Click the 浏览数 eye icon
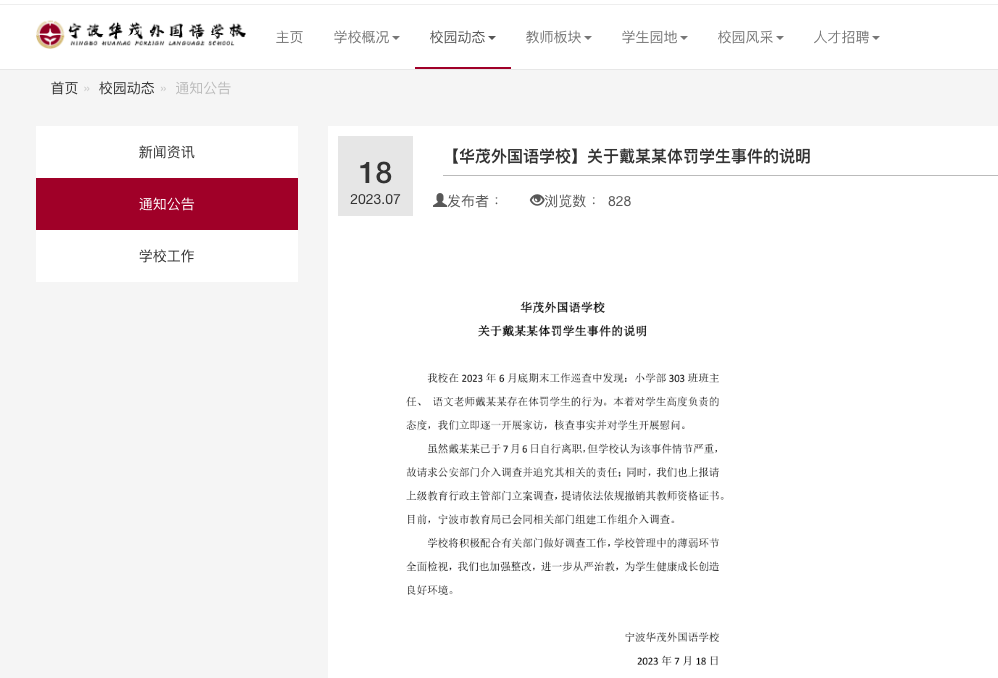Image resolution: width=998 pixels, height=678 pixels. [537, 200]
